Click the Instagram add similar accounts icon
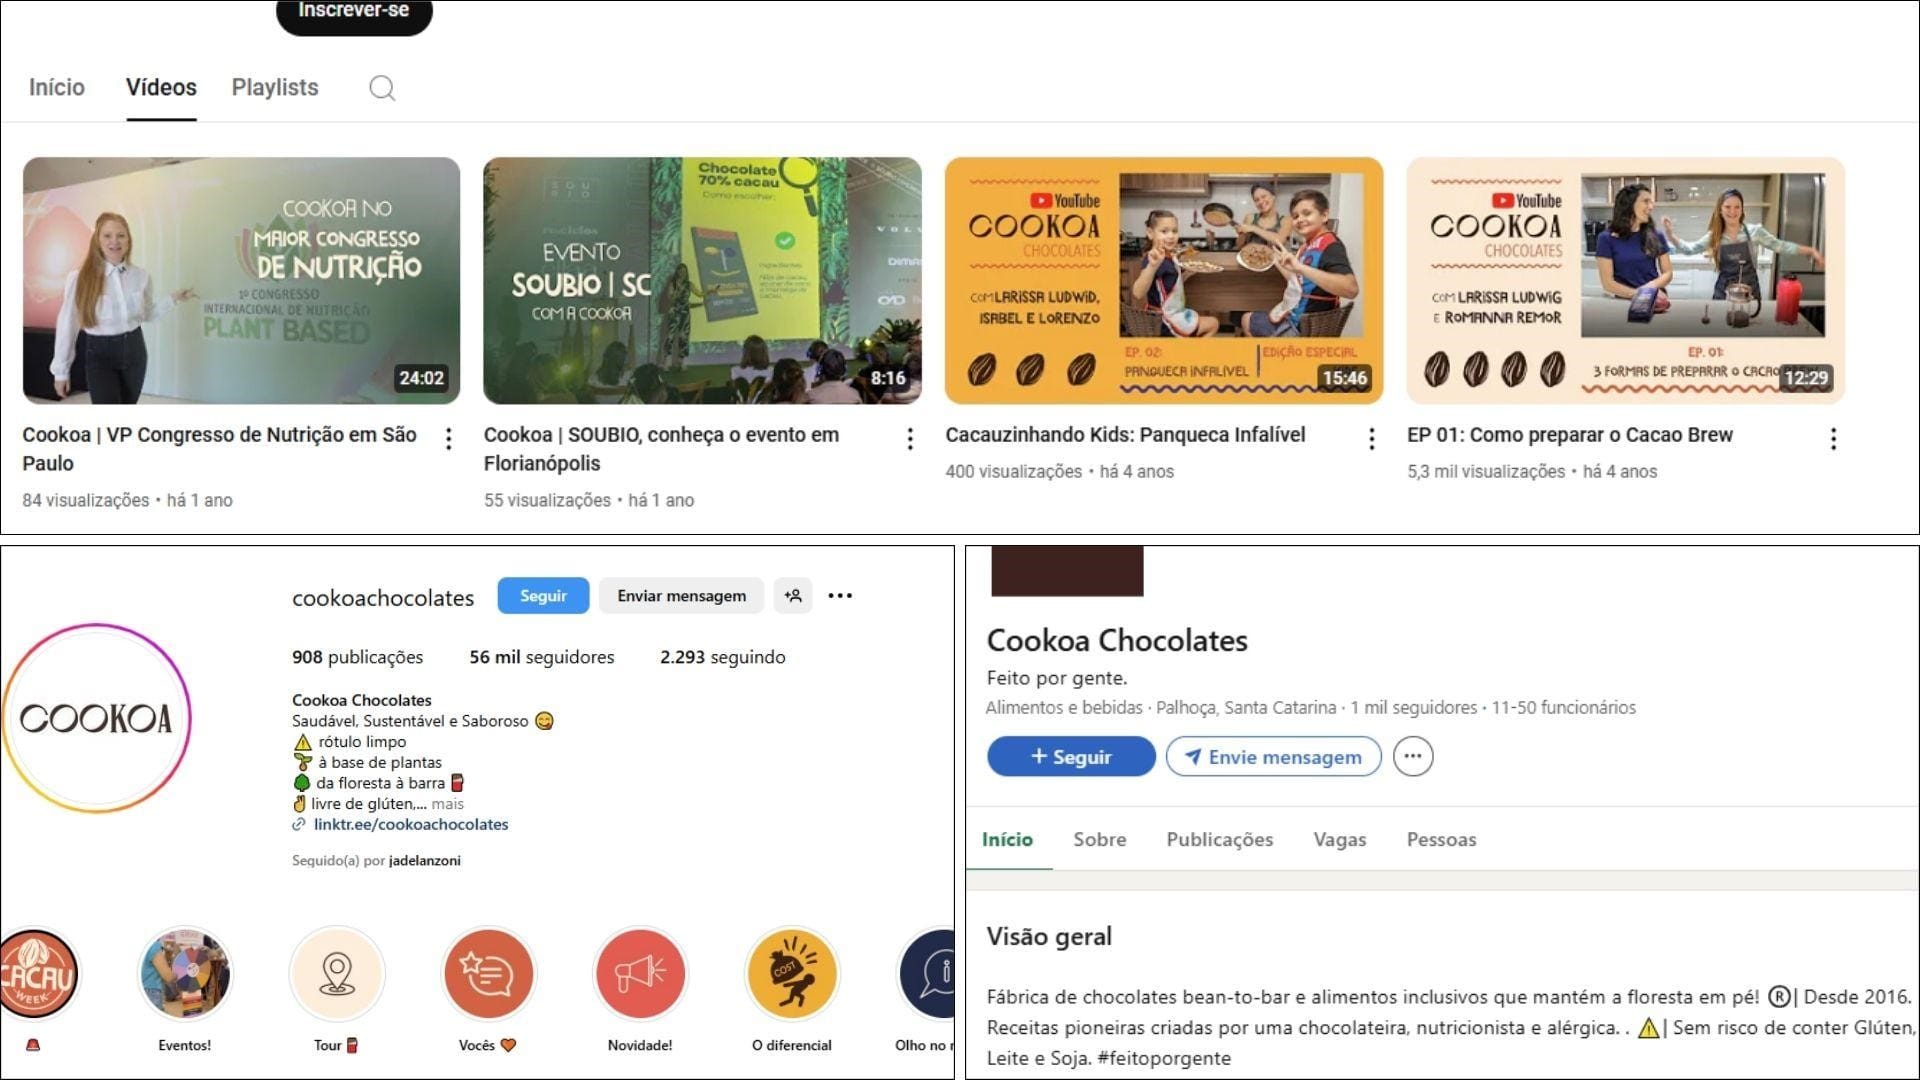This screenshot has height=1080, width=1920. (793, 596)
